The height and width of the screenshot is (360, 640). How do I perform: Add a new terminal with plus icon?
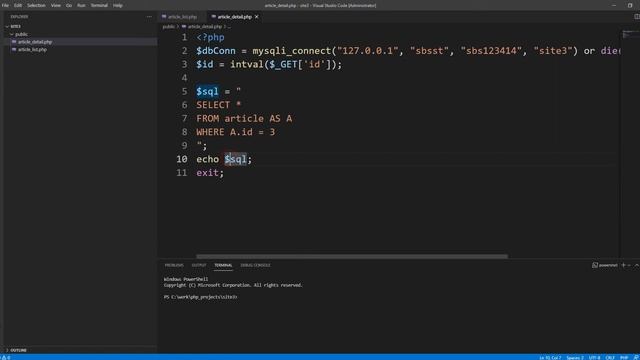point(623,265)
